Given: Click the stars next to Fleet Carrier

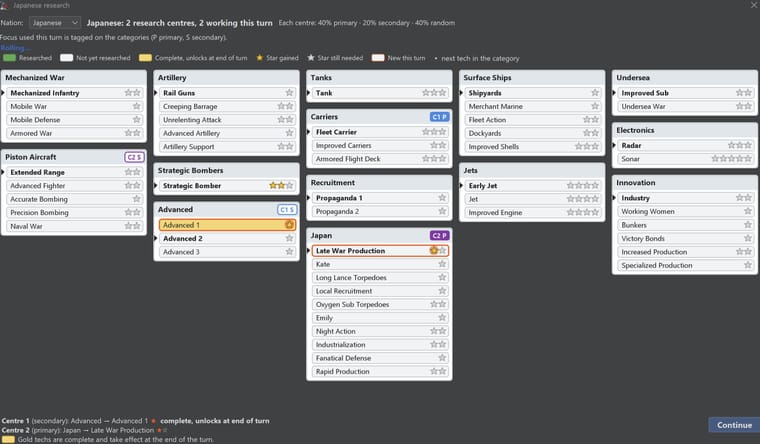Looking at the screenshot, I should (x=434, y=132).
